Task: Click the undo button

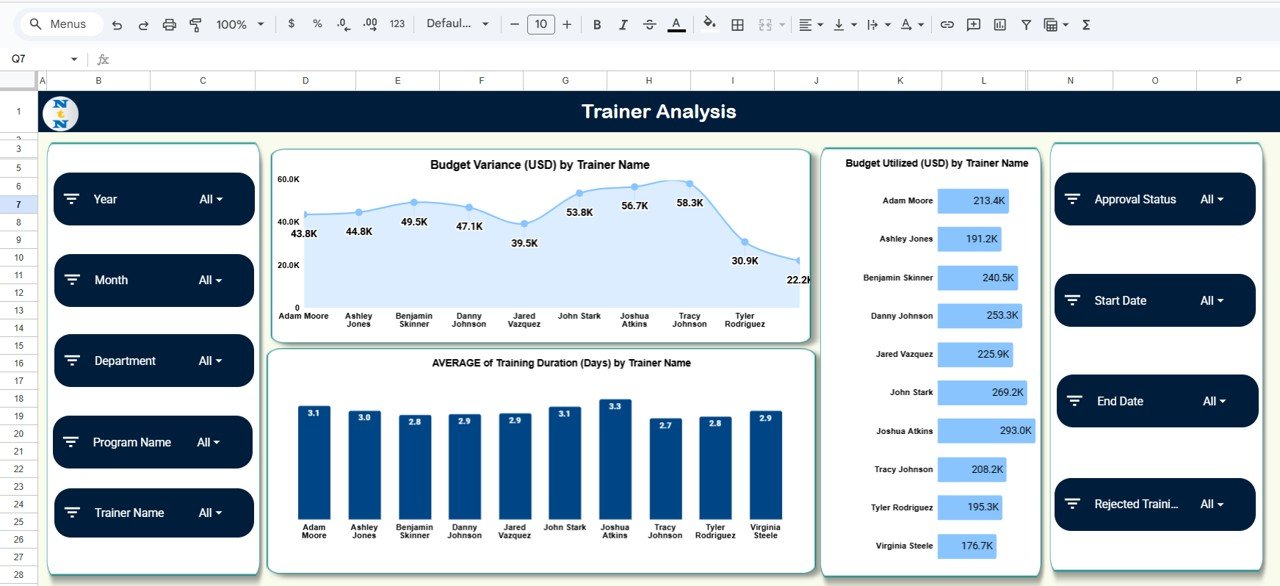Action: (x=117, y=24)
